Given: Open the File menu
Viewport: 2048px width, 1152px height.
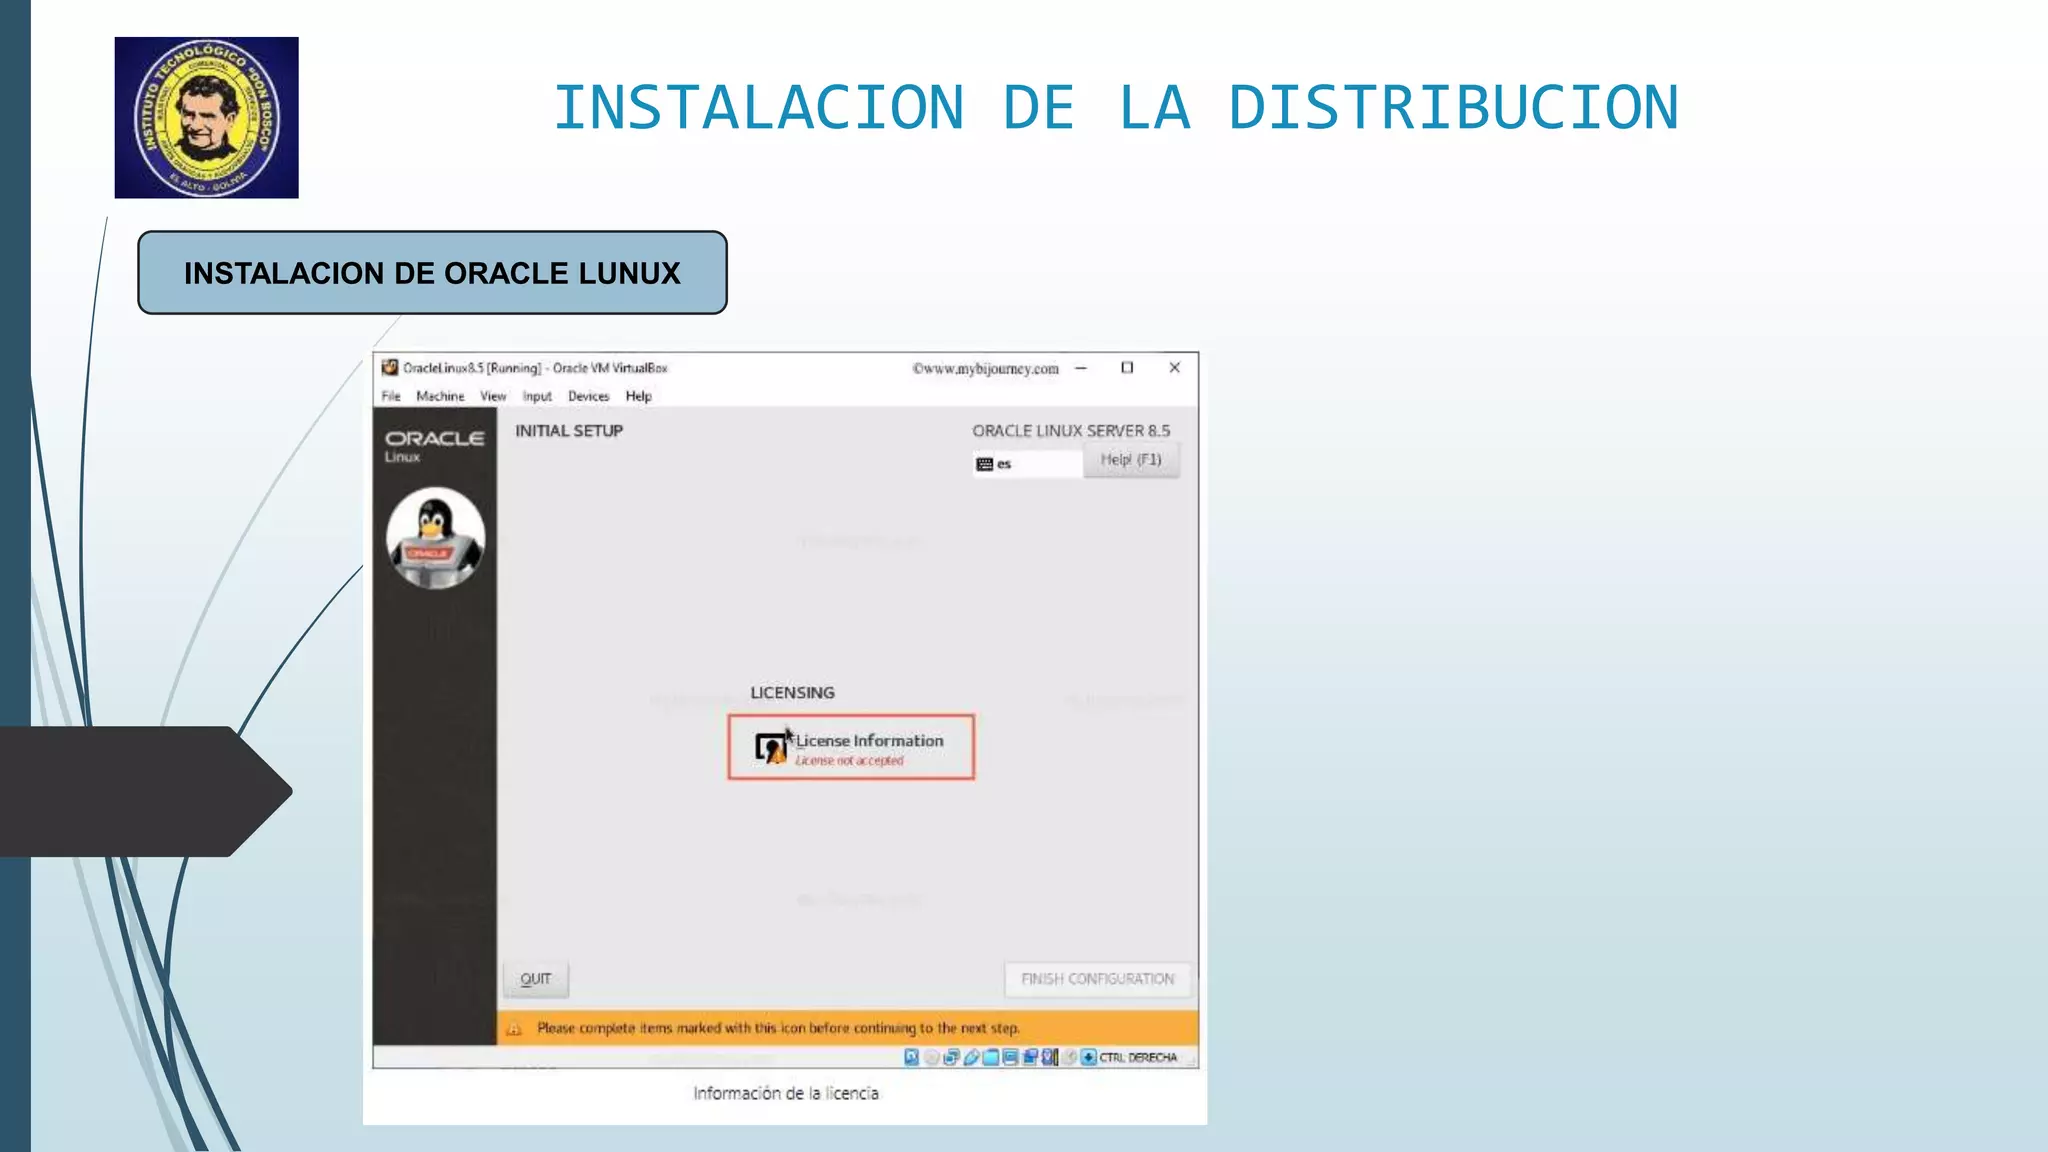Looking at the screenshot, I should click(x=391, y=396).
